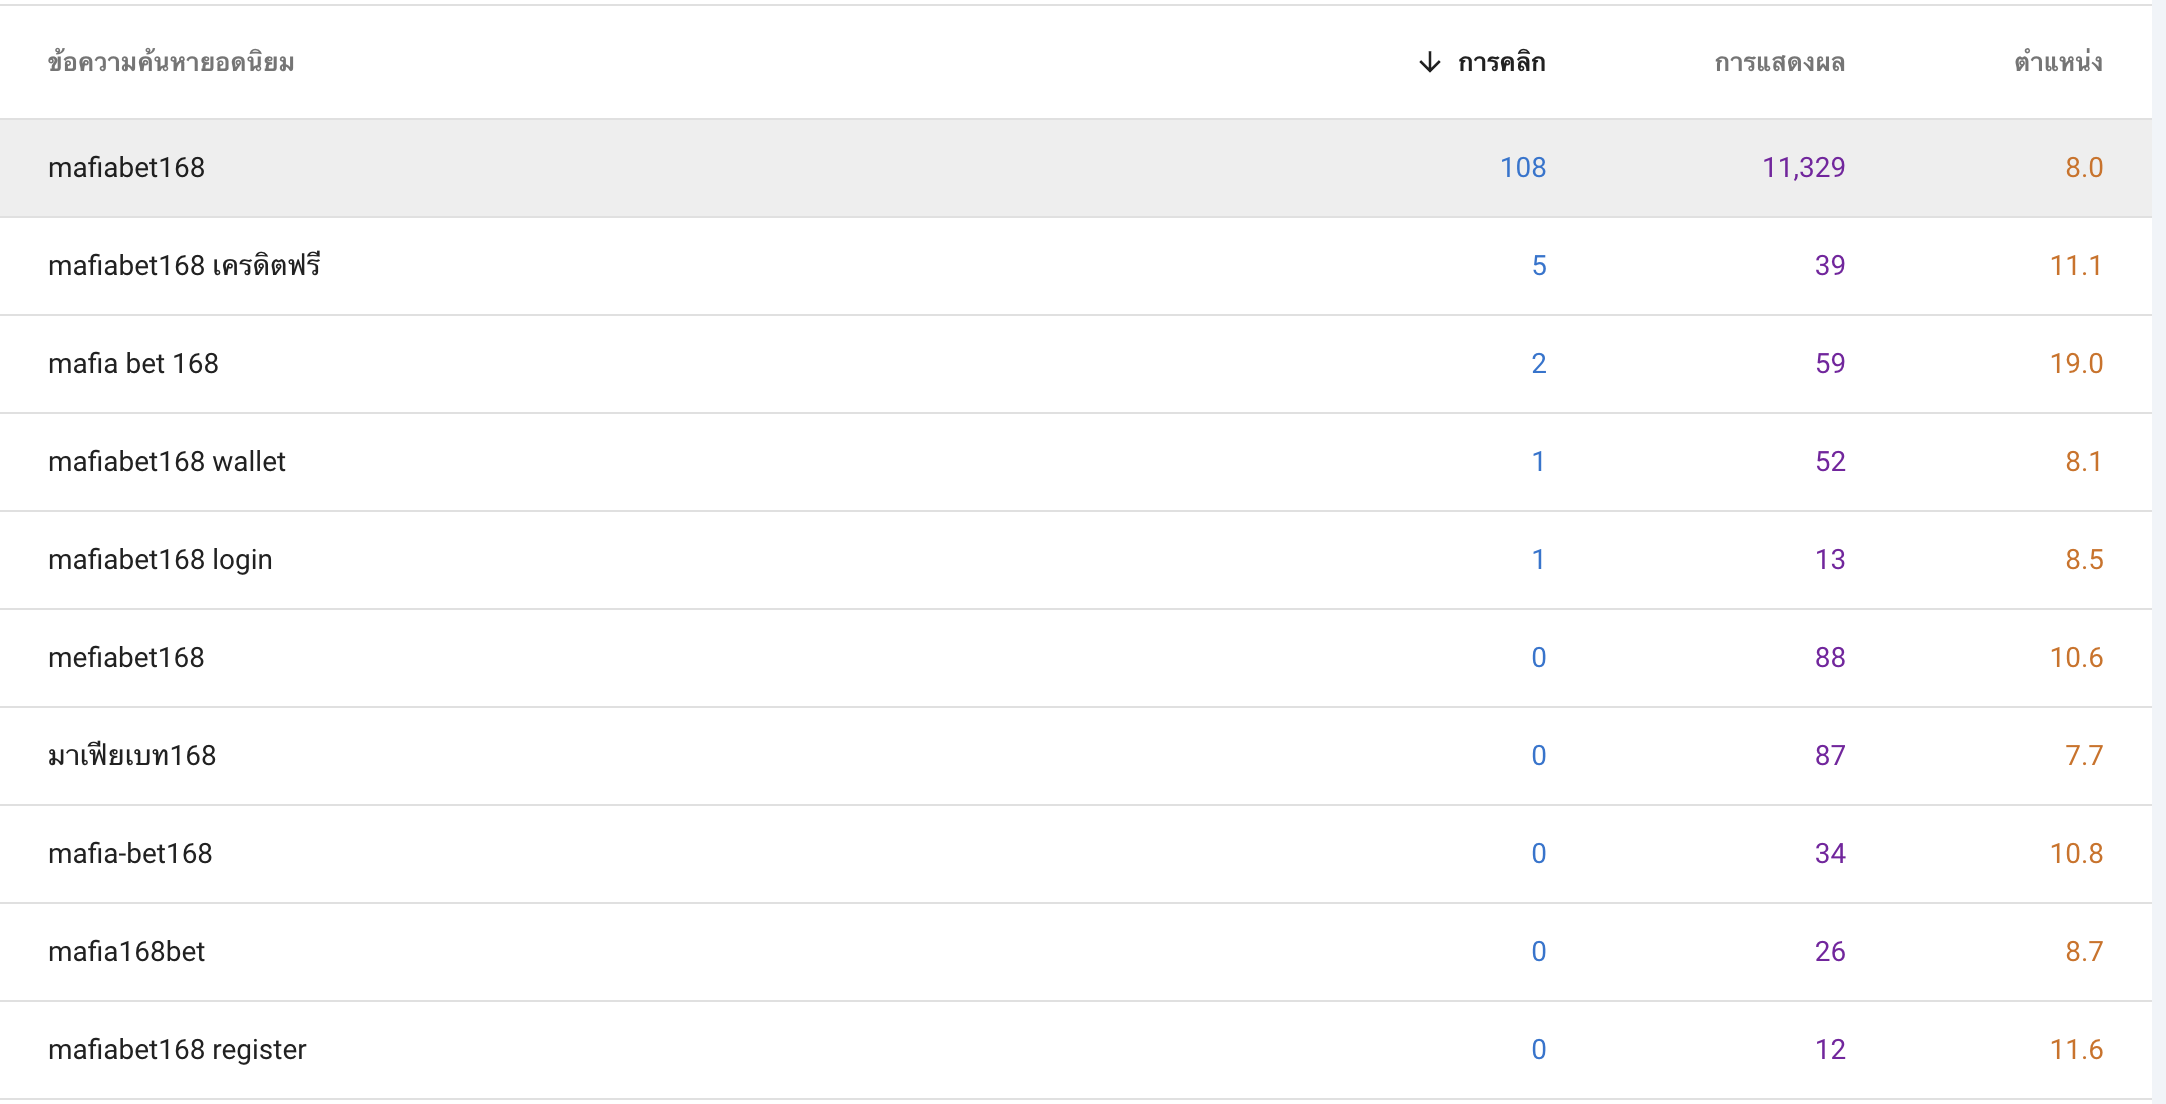Click impressions value 52 for wallet
The height and width of the screenshot is (1104, 2166).
1830,461
